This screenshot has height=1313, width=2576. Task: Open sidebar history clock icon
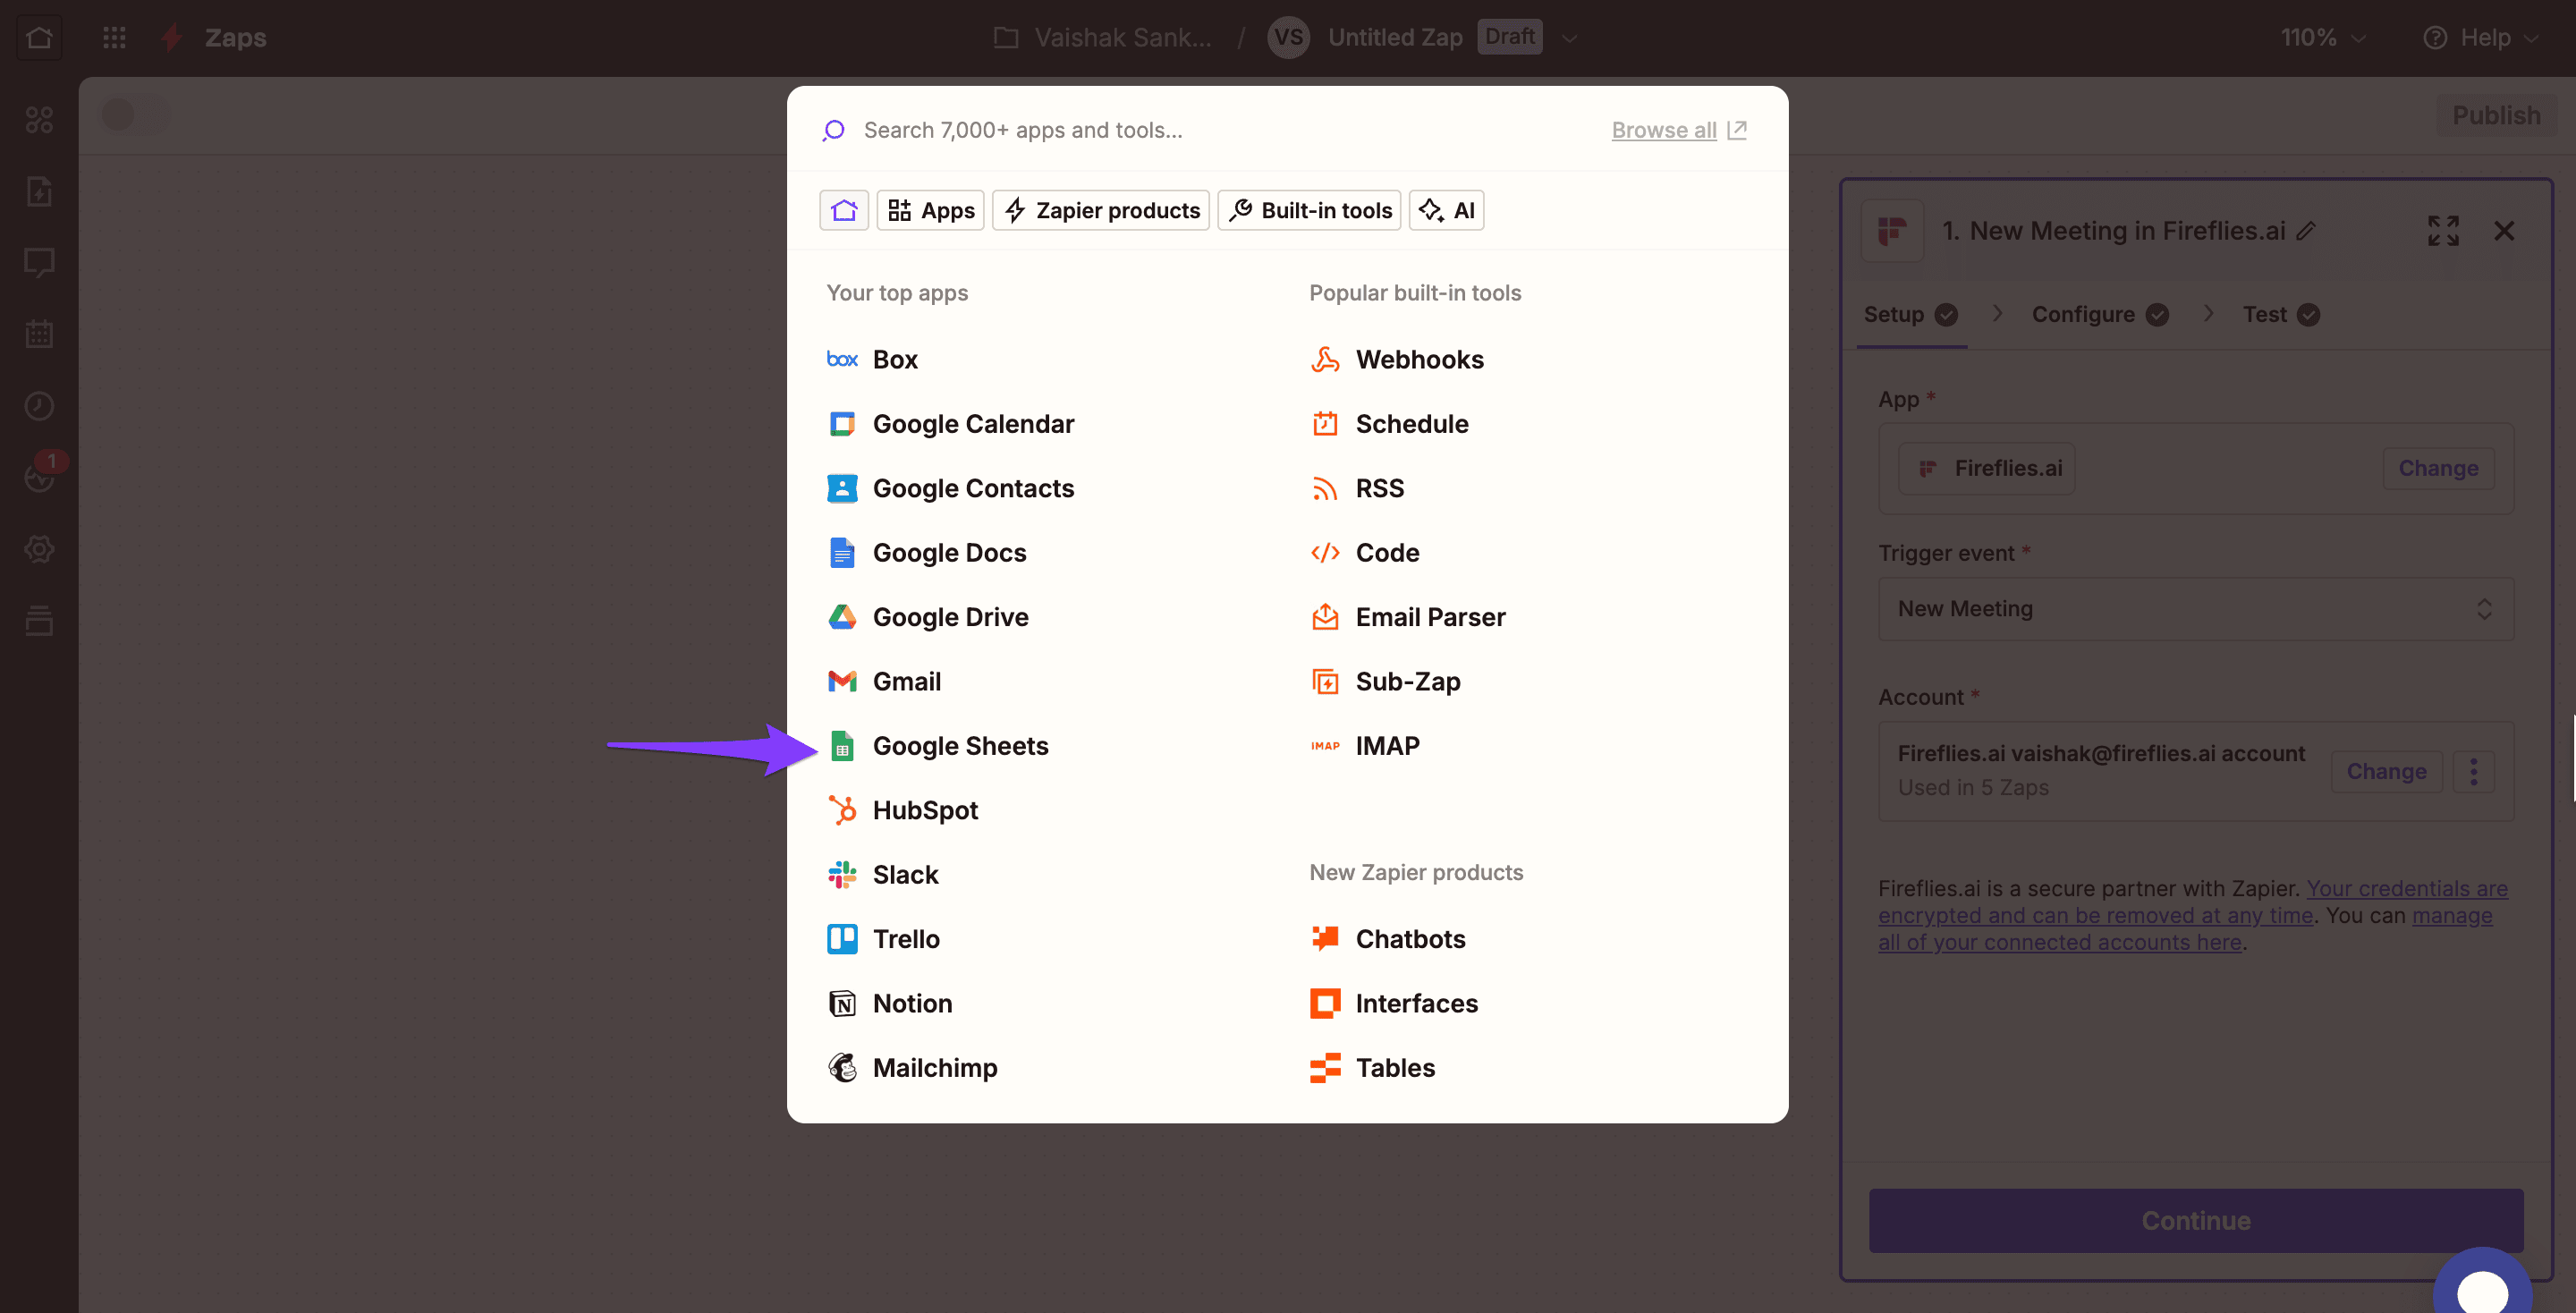click(x=39, y=406)
